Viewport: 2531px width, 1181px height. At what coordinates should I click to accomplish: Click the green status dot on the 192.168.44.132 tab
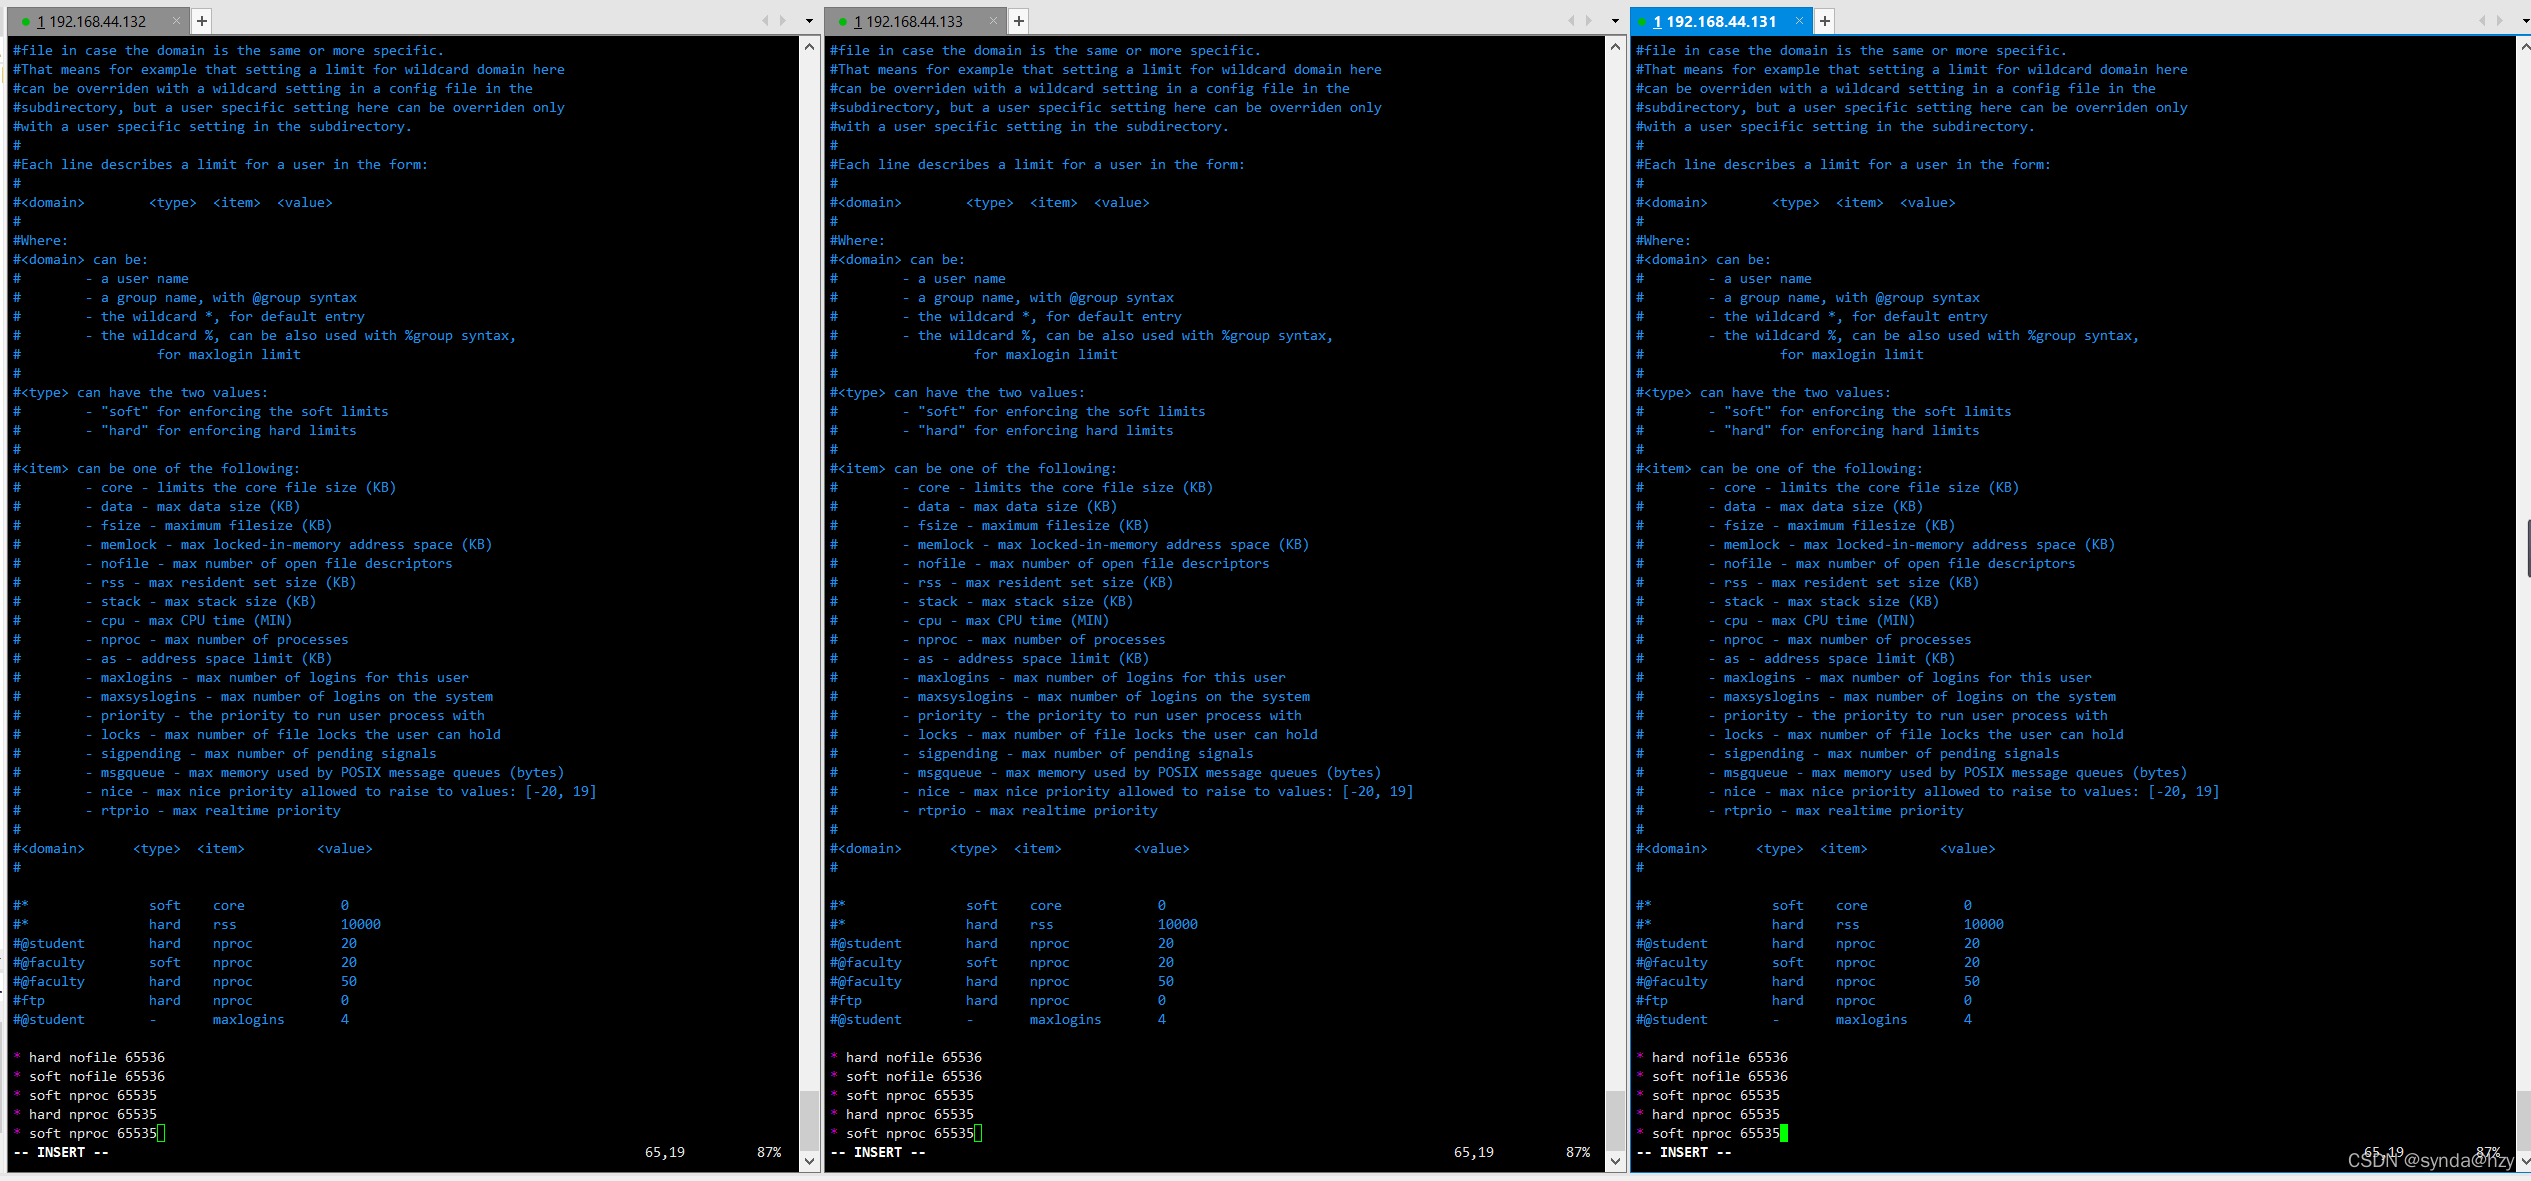[x=25, y=22]
